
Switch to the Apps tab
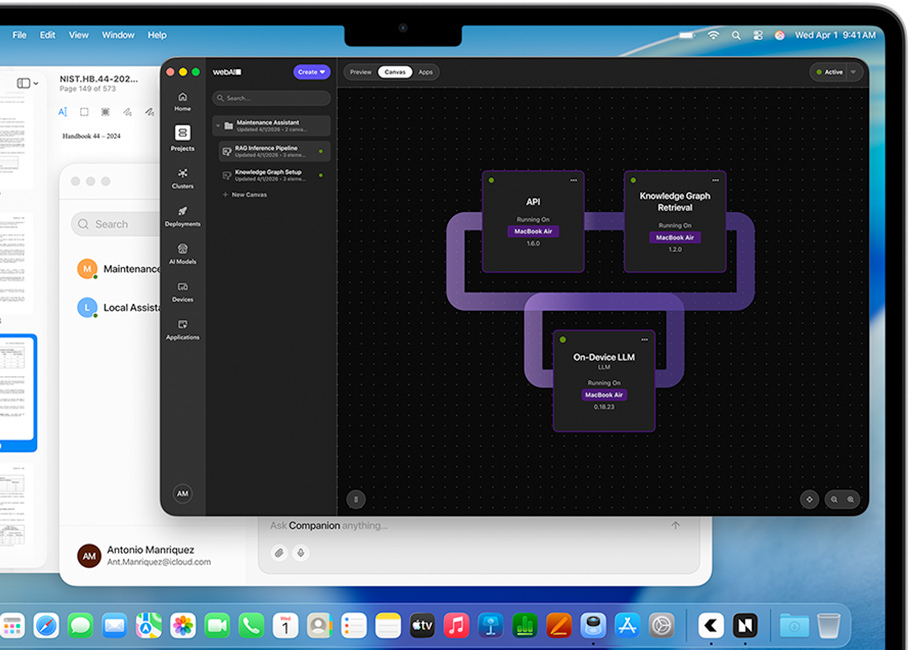(426, 72)
